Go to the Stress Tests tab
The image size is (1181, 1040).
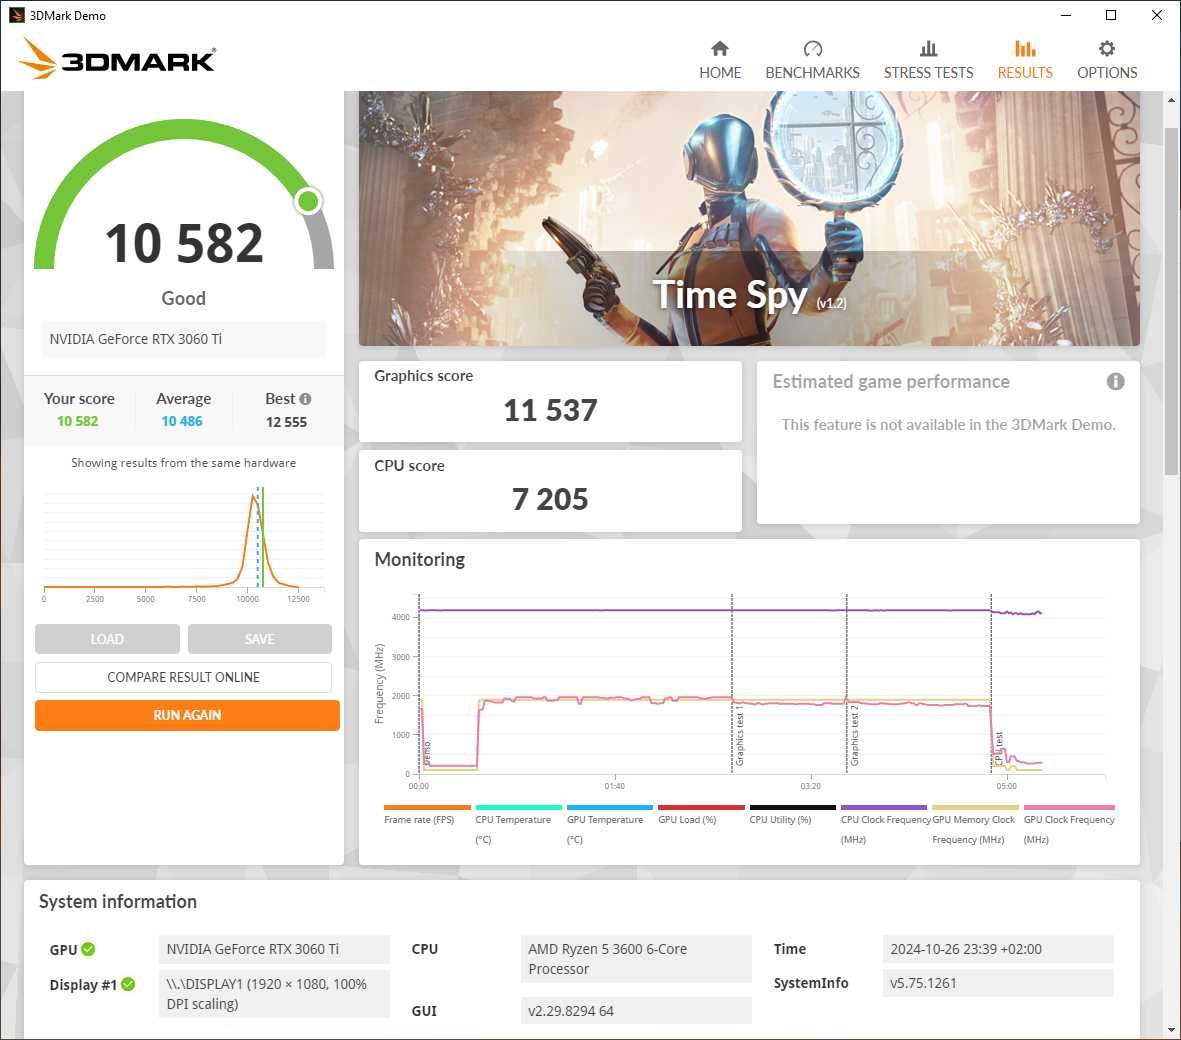click(928, 60)
